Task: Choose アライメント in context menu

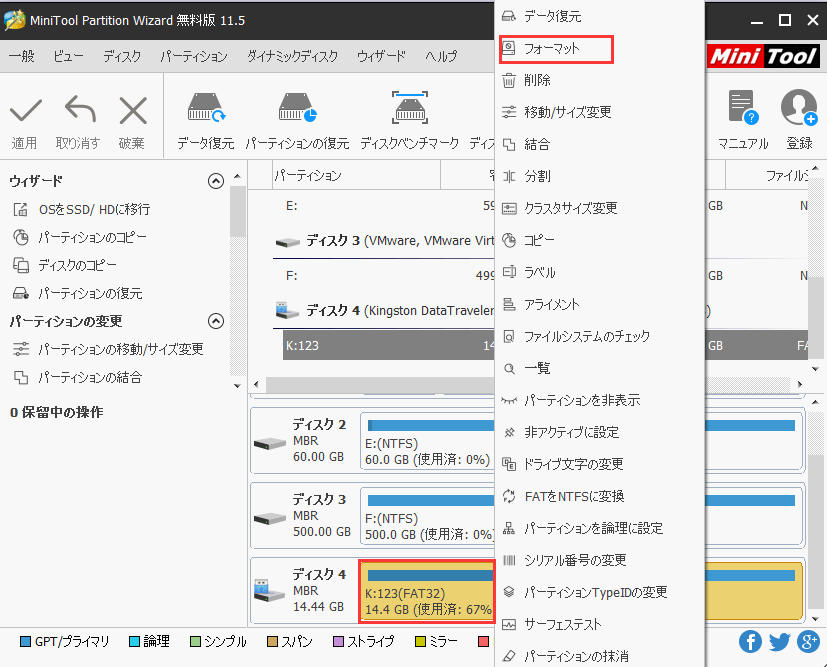Action: pyautogui.click(x=600, y=304)
